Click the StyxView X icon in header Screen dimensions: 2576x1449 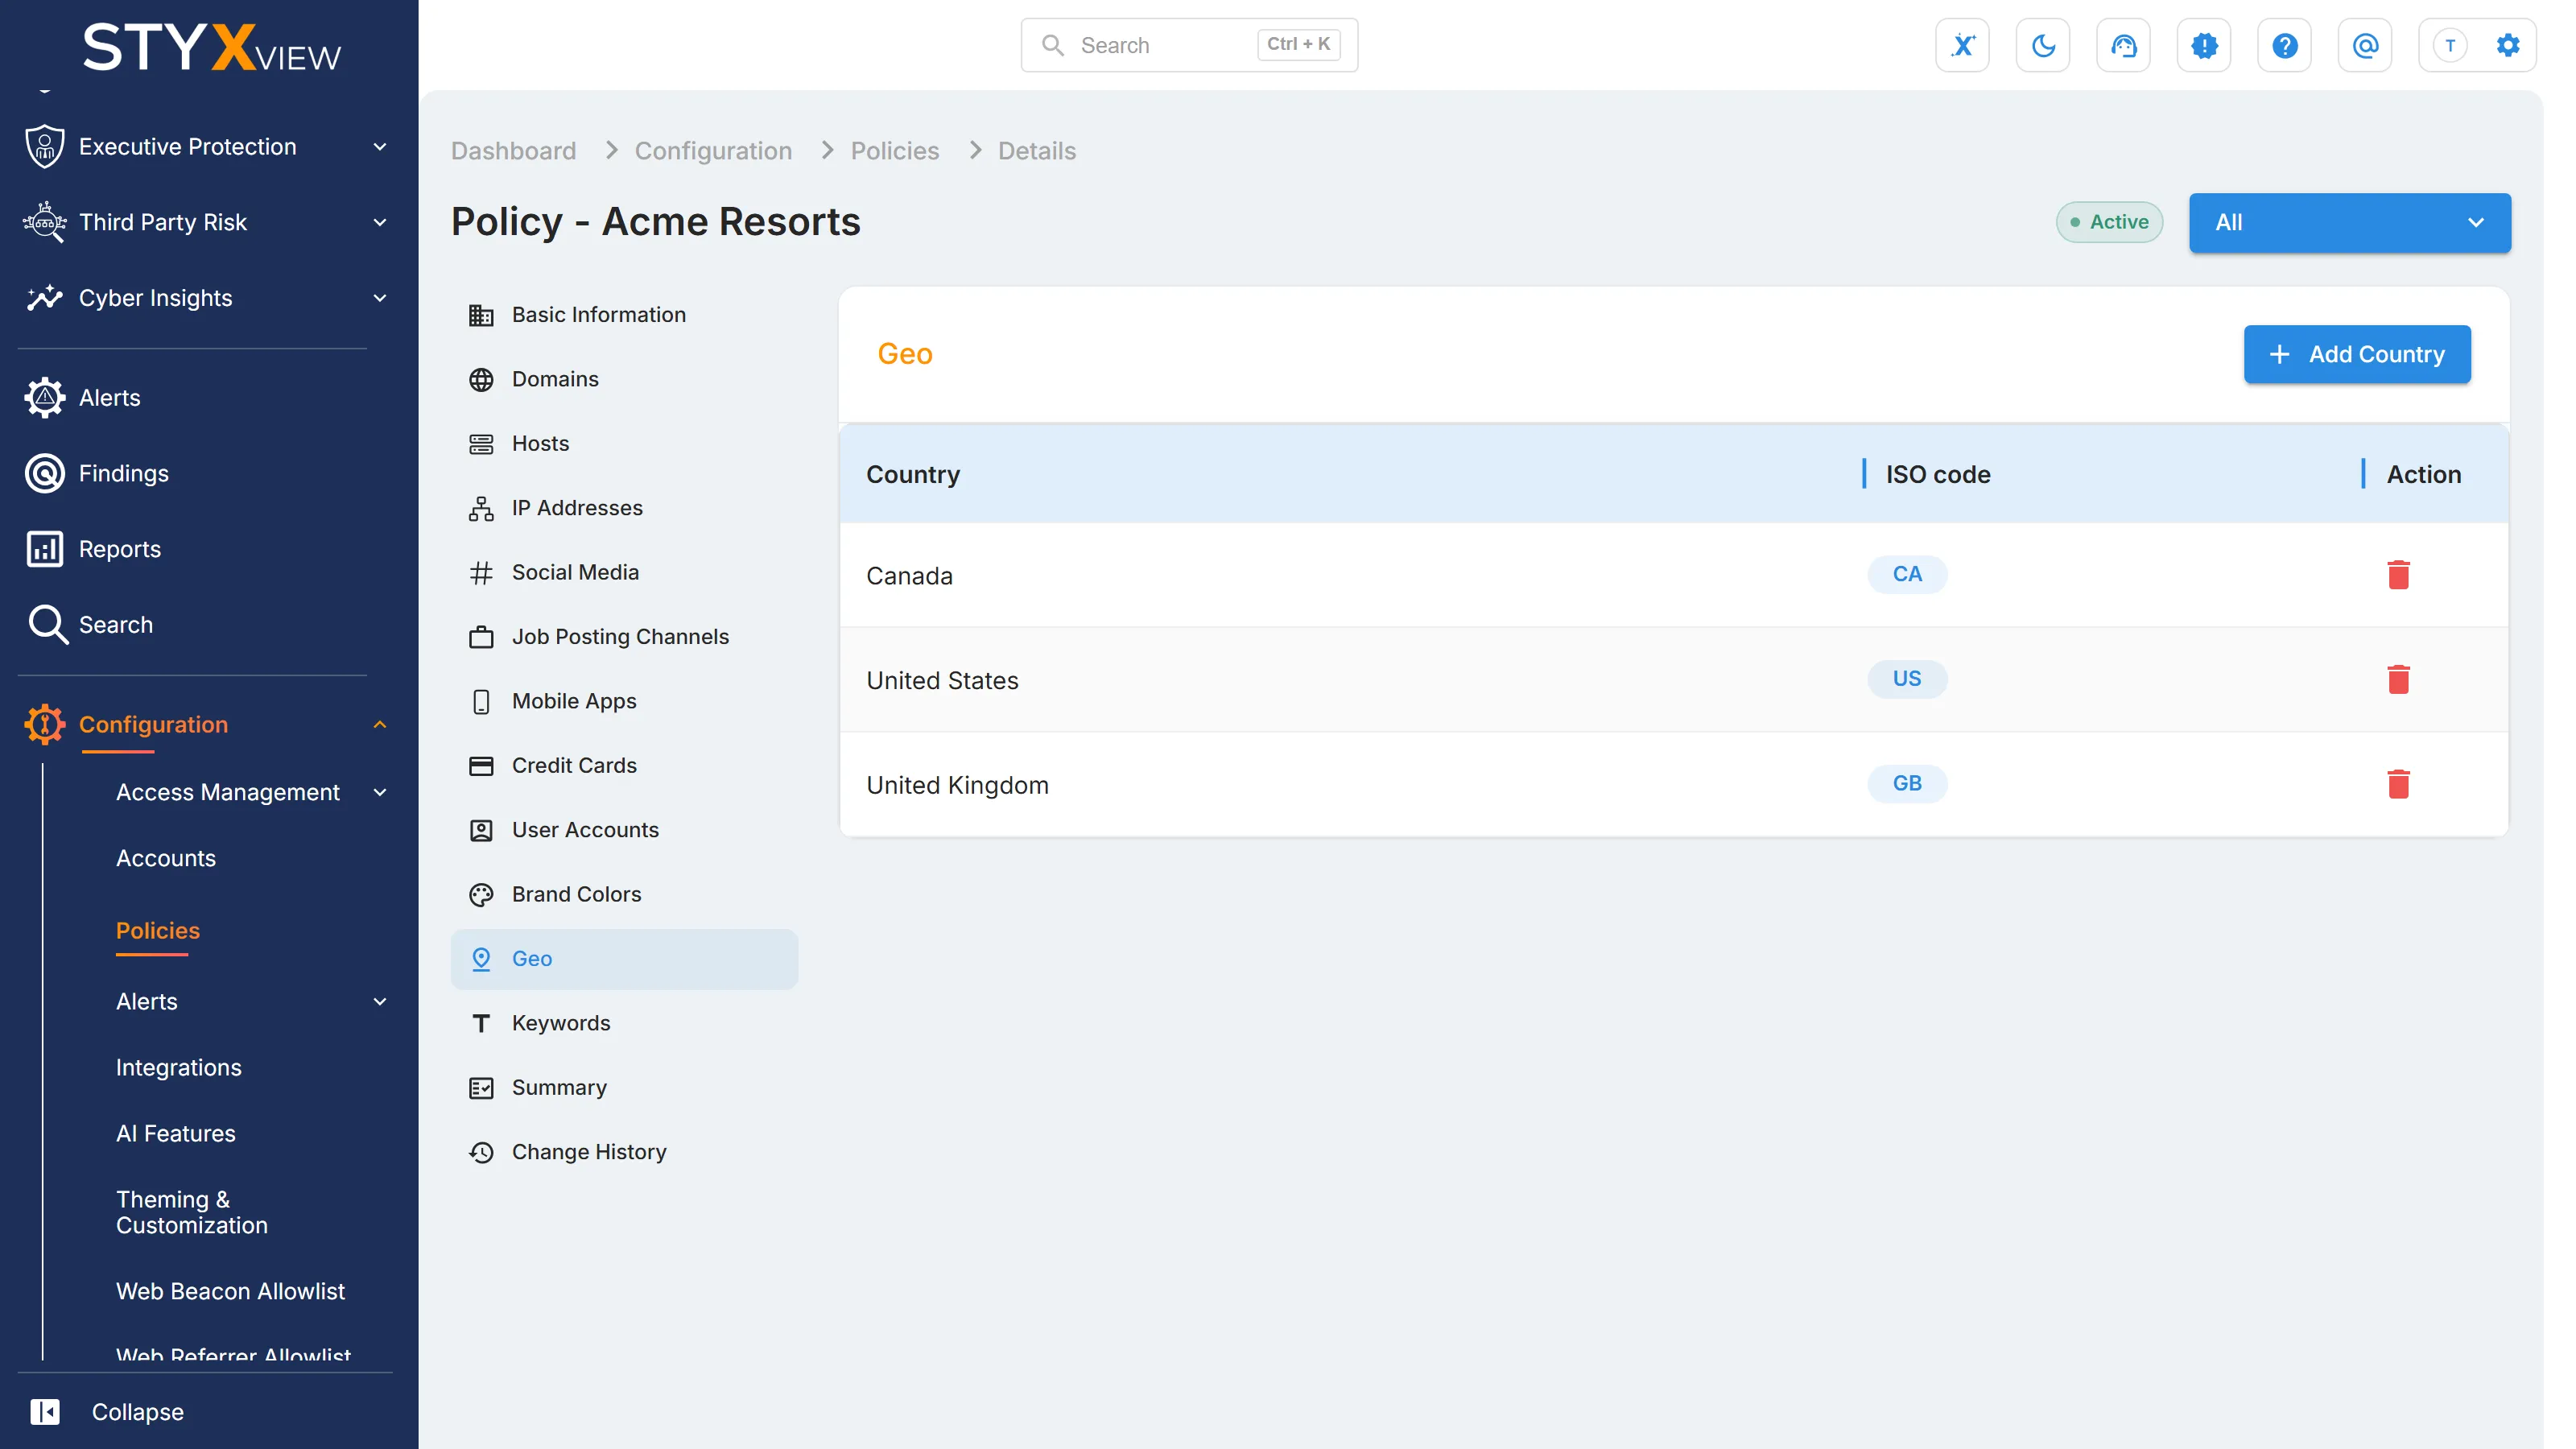(x=1962, y=45)
